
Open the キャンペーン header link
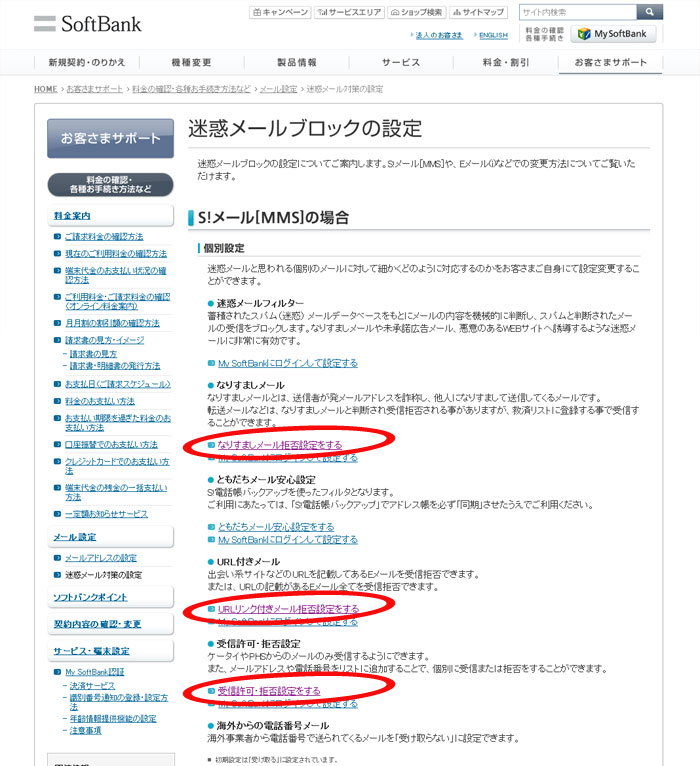click(280, 12)
